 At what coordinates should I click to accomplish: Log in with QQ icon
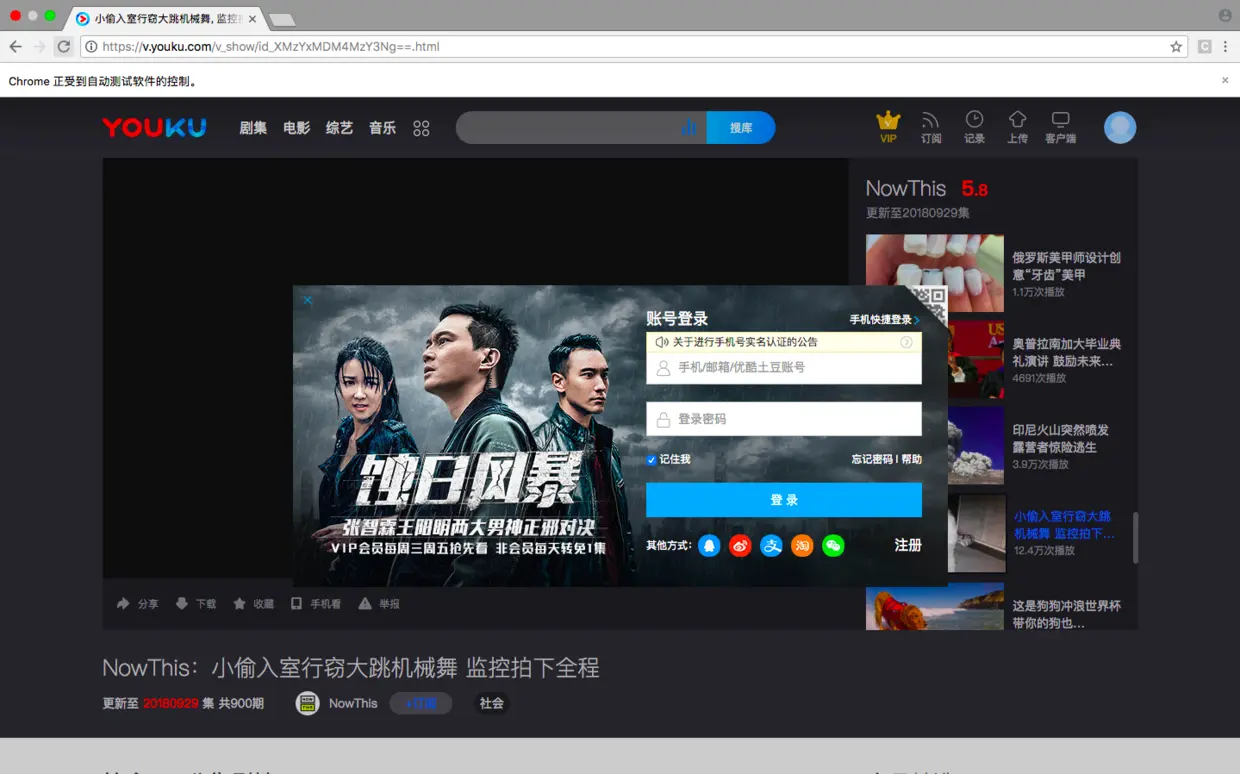click(x=709, y=545)
